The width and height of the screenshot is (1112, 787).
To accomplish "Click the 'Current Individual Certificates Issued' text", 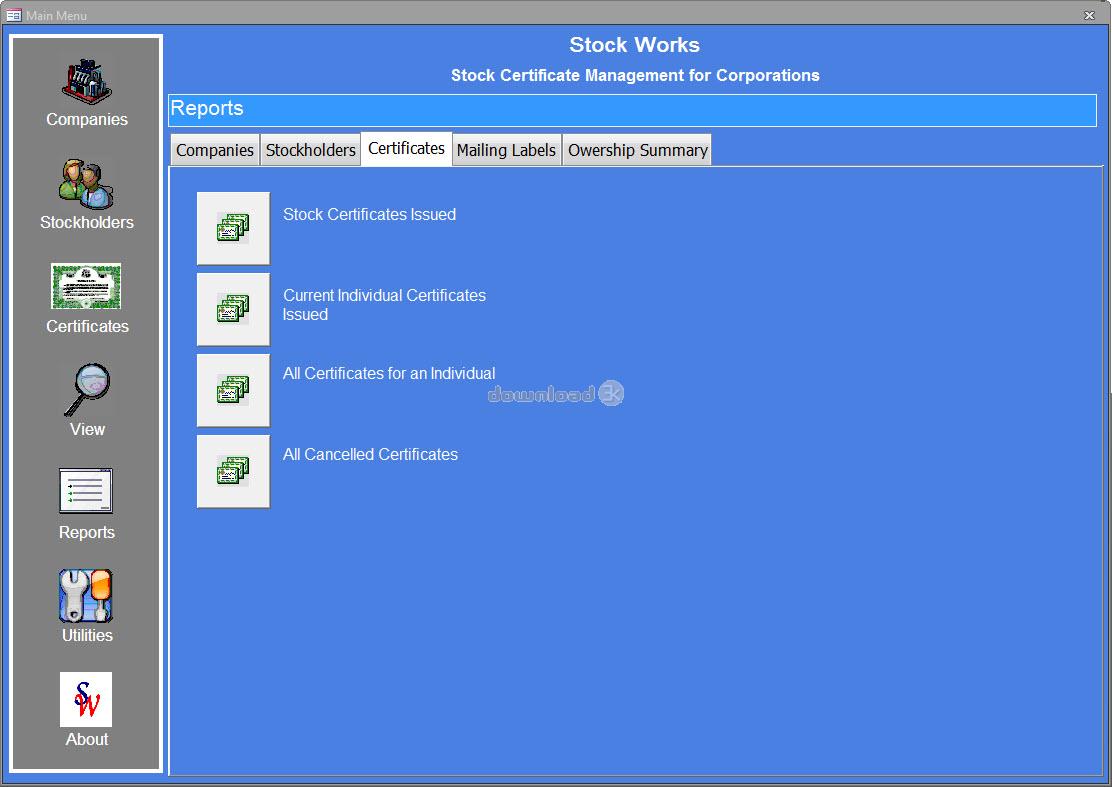I will click(384, 305).
